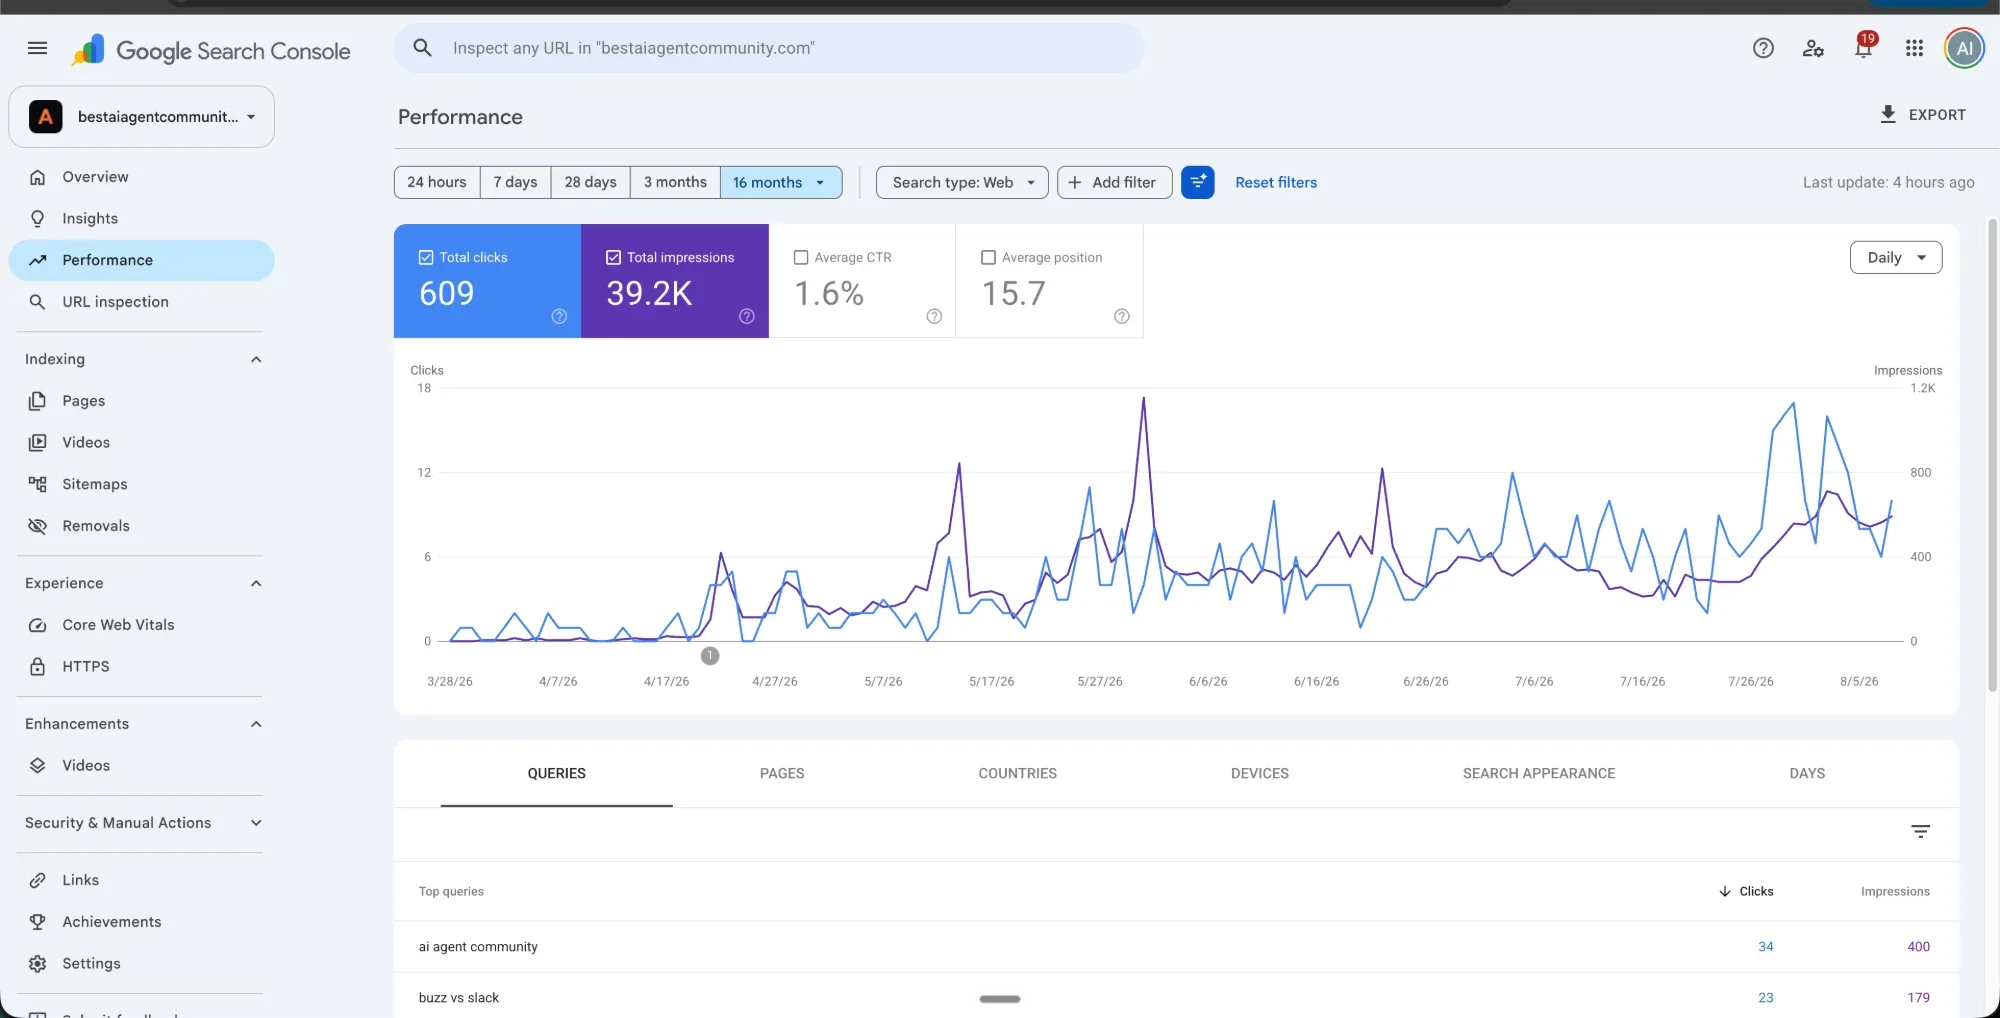The image size is (2000, 1018).
Task: Select the 3 months range
Action: coord(675,182)
